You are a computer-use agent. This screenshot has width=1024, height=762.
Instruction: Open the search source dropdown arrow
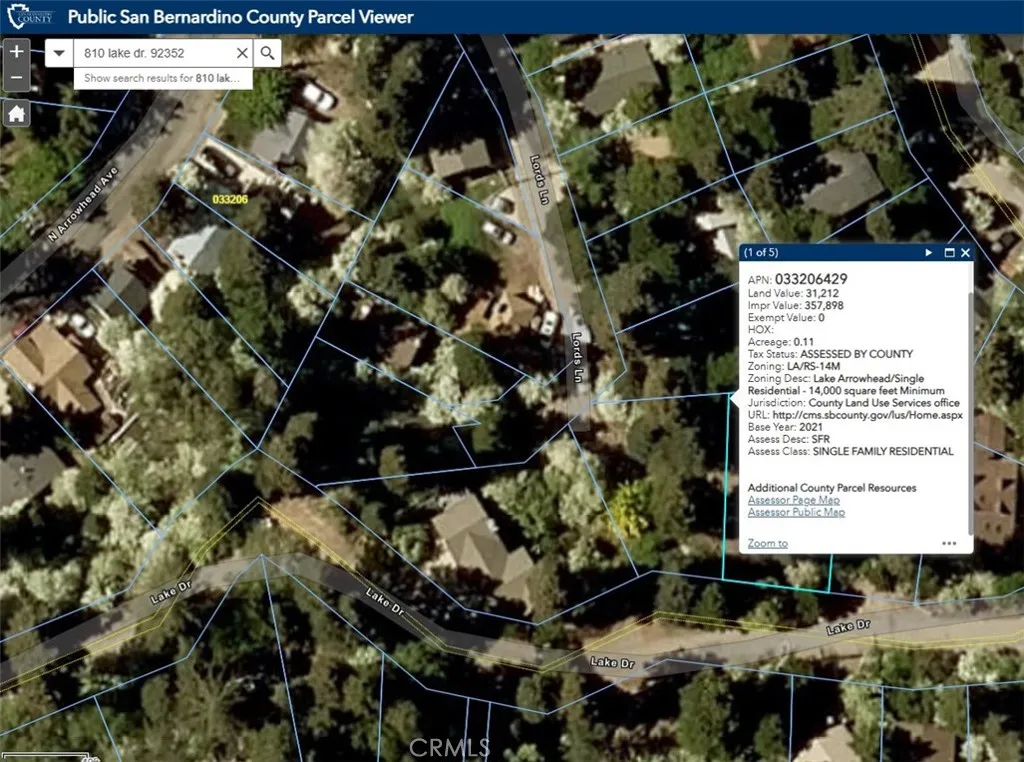(59, 53)
